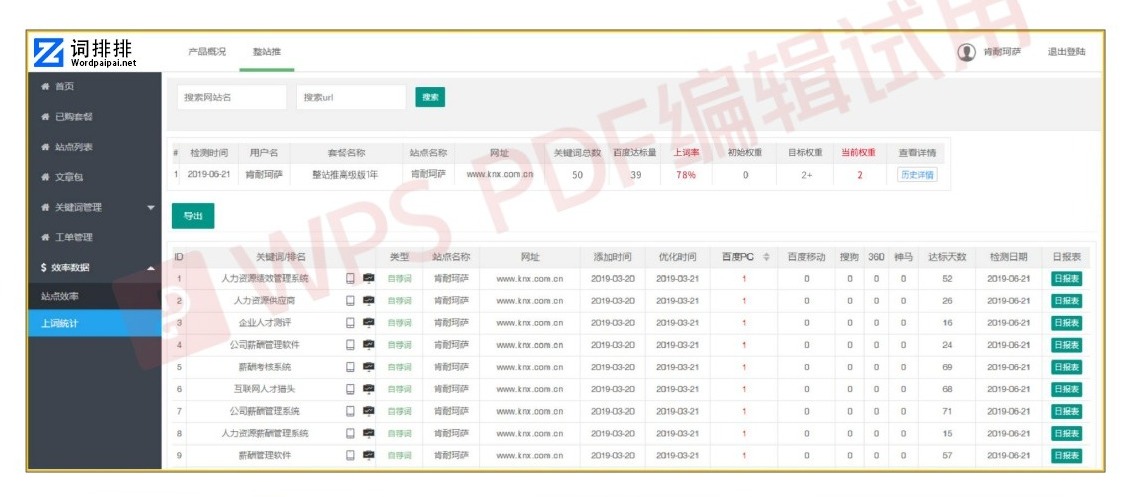The width and height of the screenshot is (1131, 497).
Task: Click the icon next to 文章包
Action: click(x=45, y=178)
